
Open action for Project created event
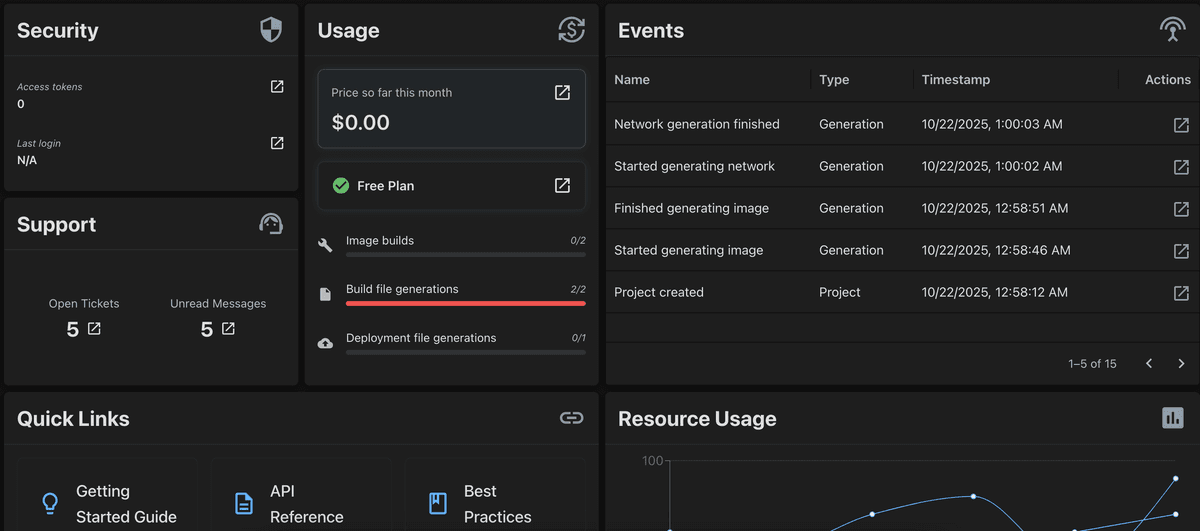coord(1181,293)
